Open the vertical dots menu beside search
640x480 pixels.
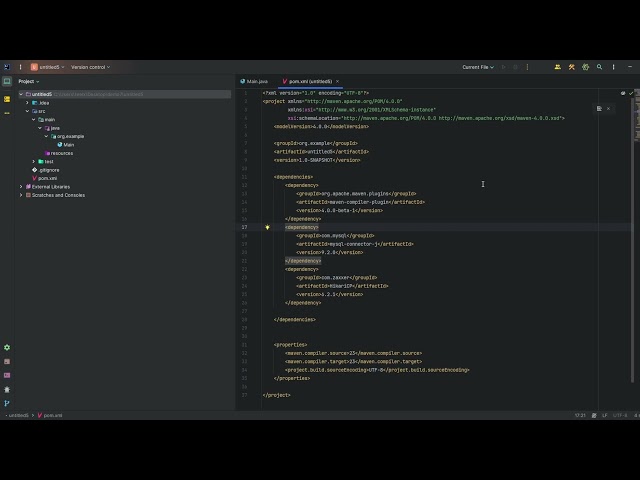point(613,67)
